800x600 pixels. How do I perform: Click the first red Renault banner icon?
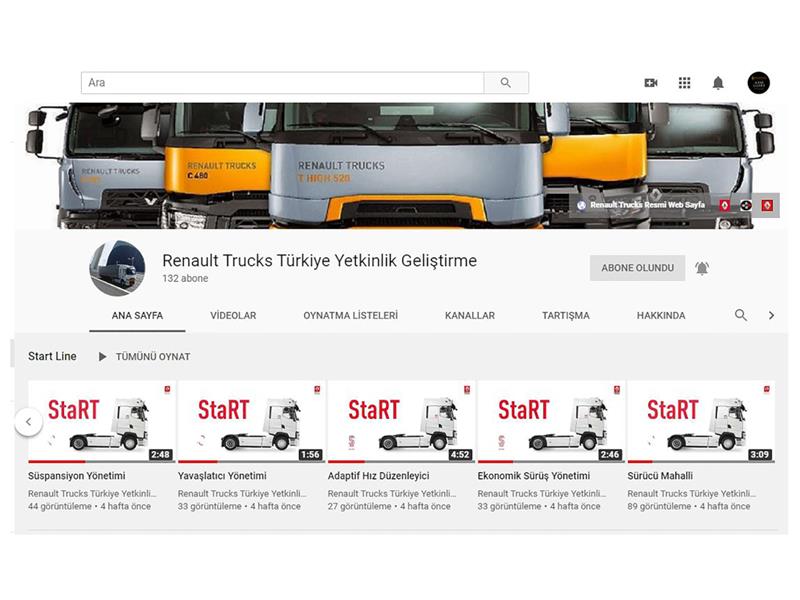coord(725,205)
